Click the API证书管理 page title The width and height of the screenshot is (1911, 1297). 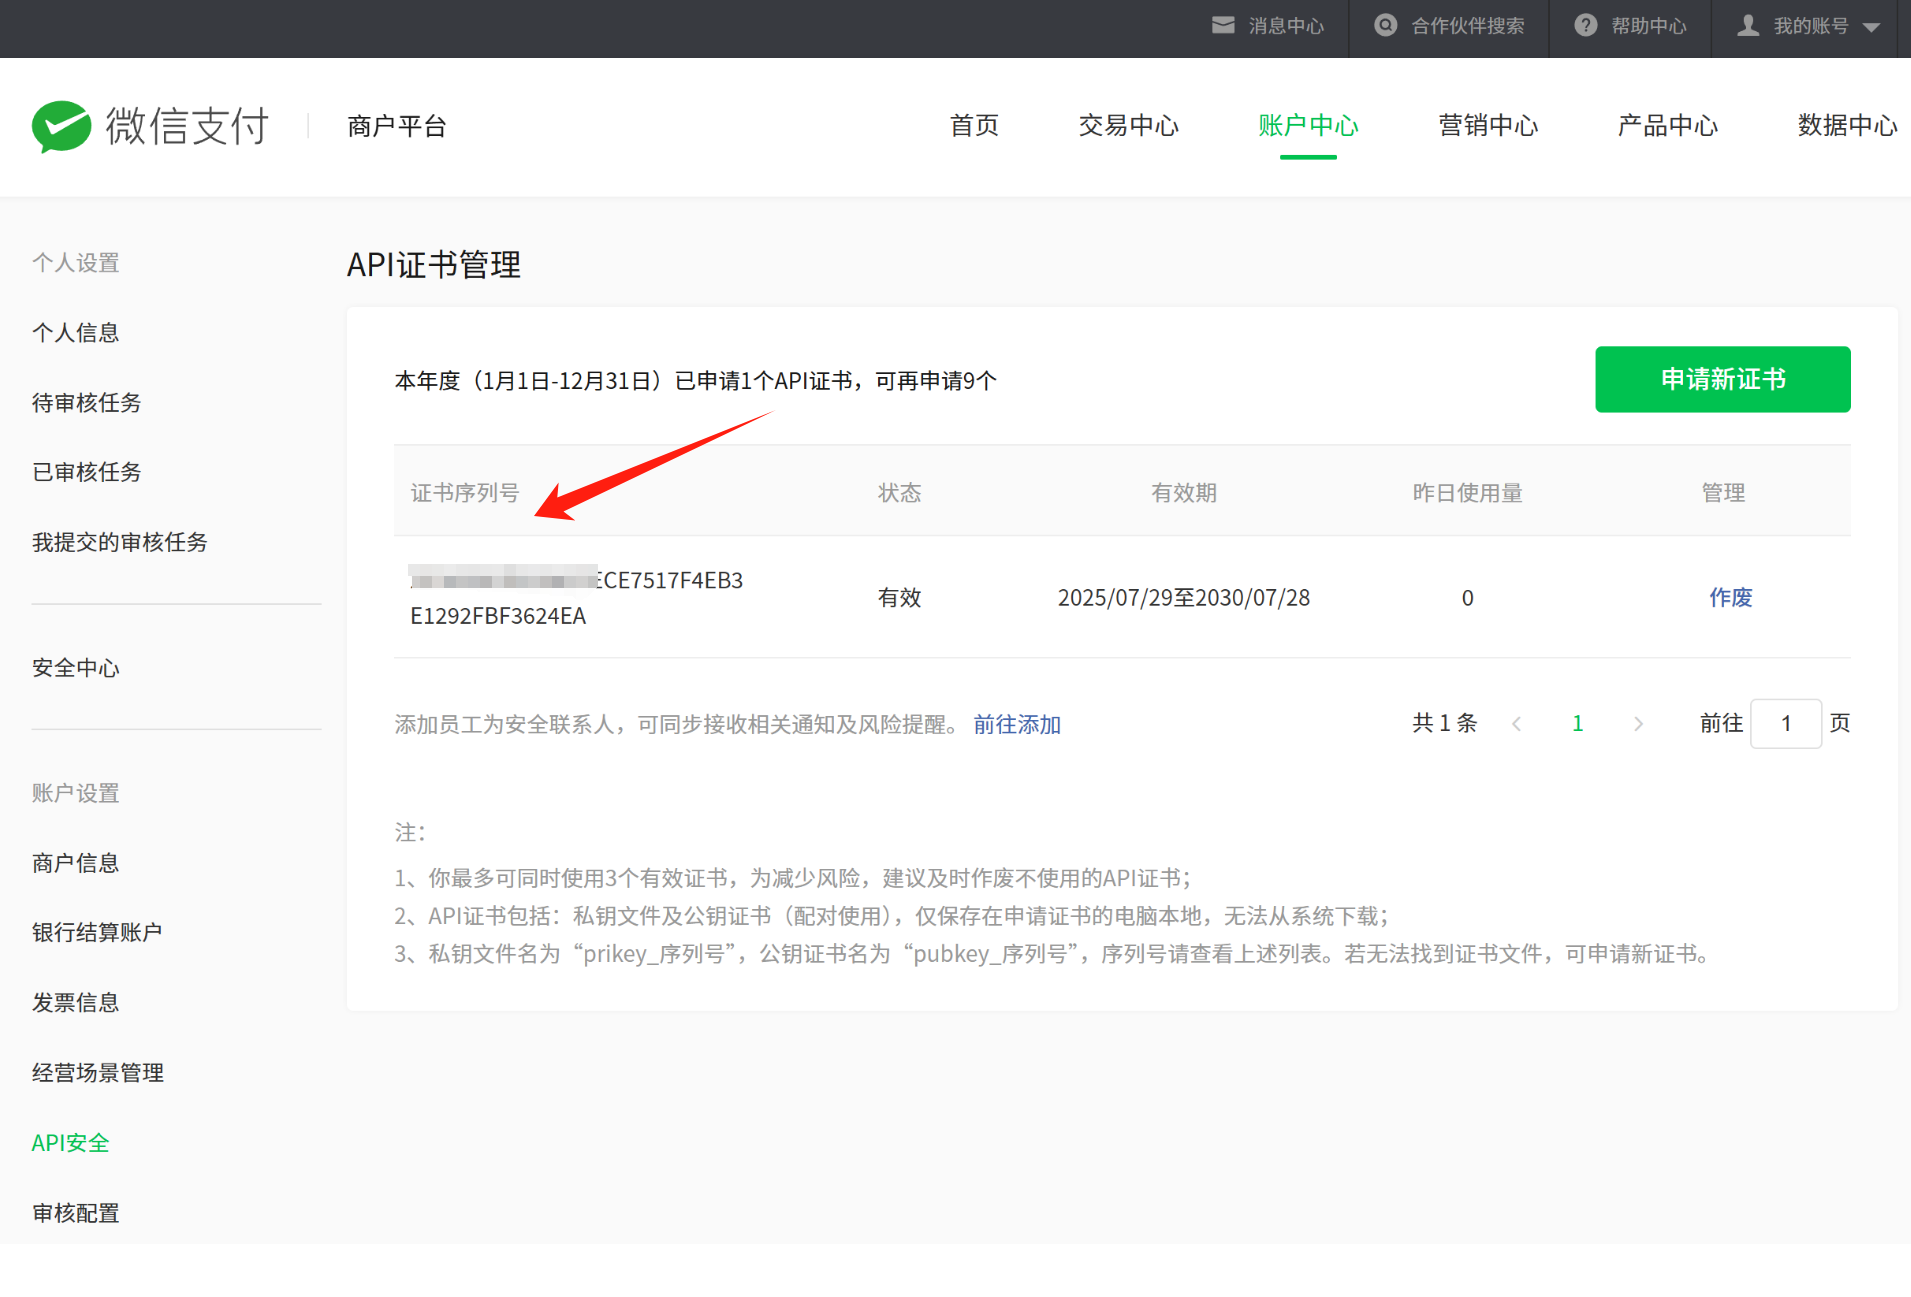point(433,265)
